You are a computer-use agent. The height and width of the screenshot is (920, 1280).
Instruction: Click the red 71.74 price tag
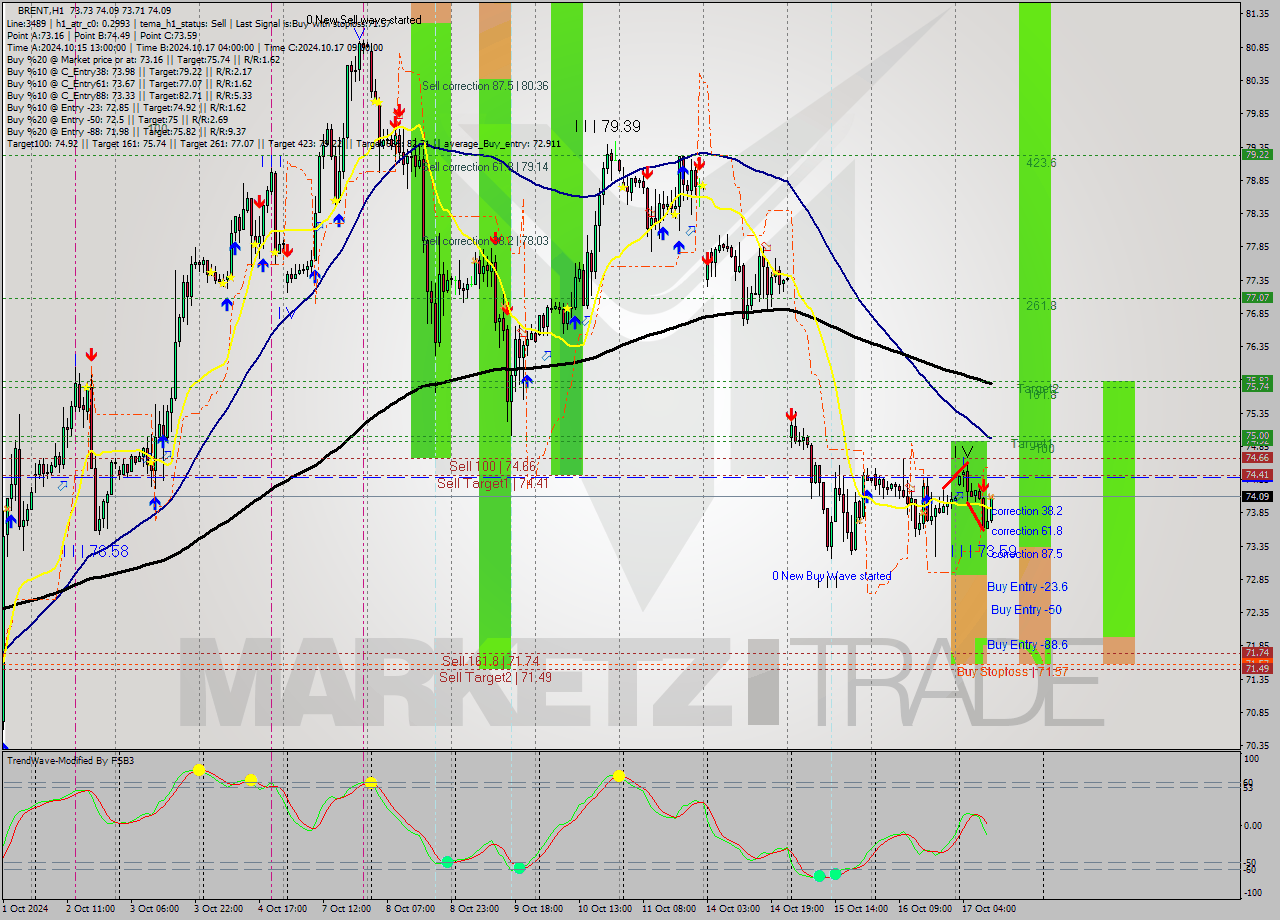1256,652
